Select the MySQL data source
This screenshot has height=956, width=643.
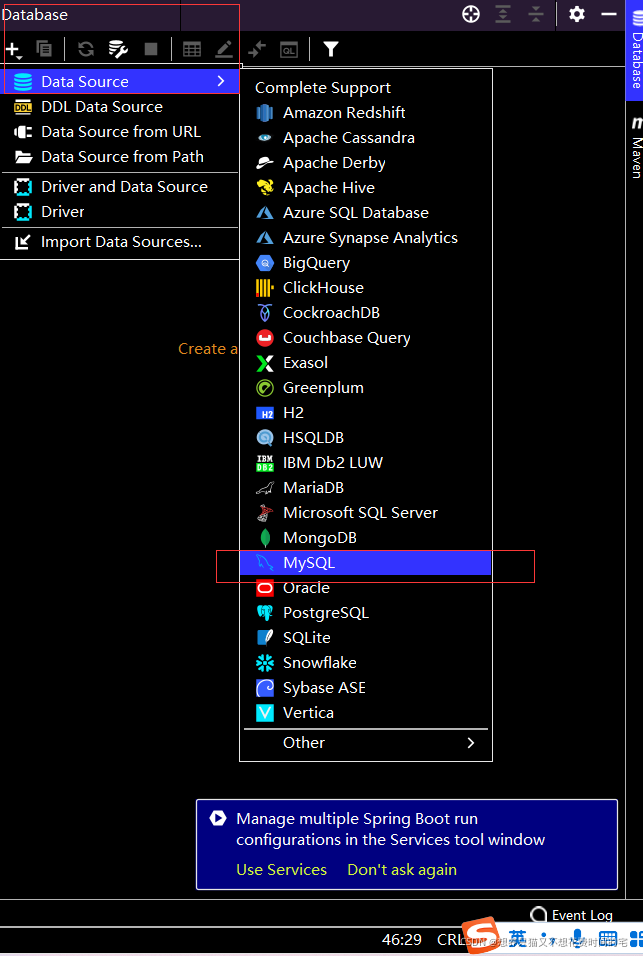366,563
